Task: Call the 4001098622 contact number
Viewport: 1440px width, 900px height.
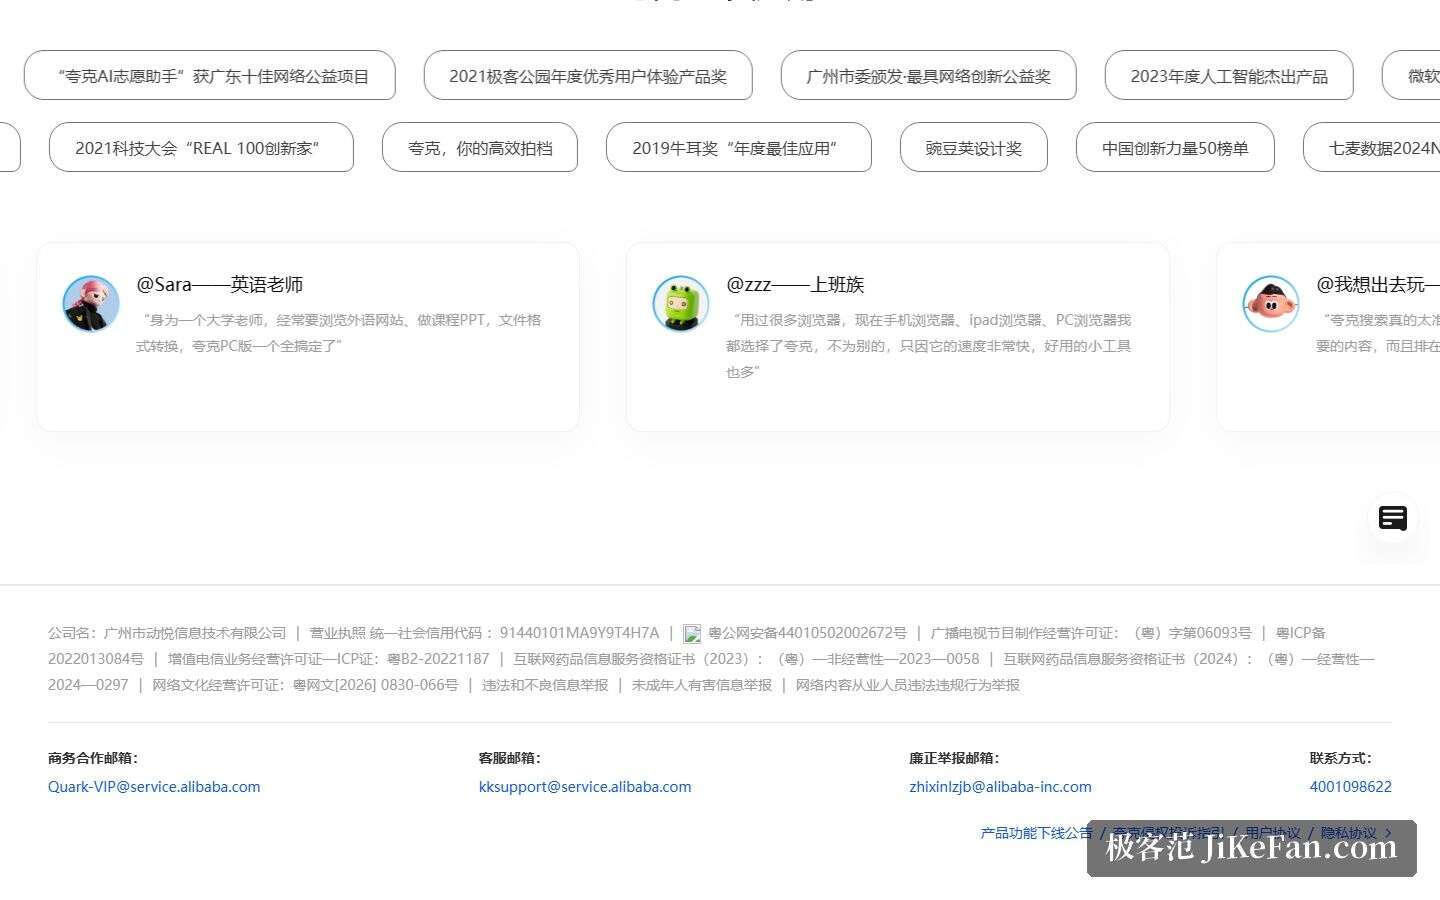Action: click(x=1351, y=787)
